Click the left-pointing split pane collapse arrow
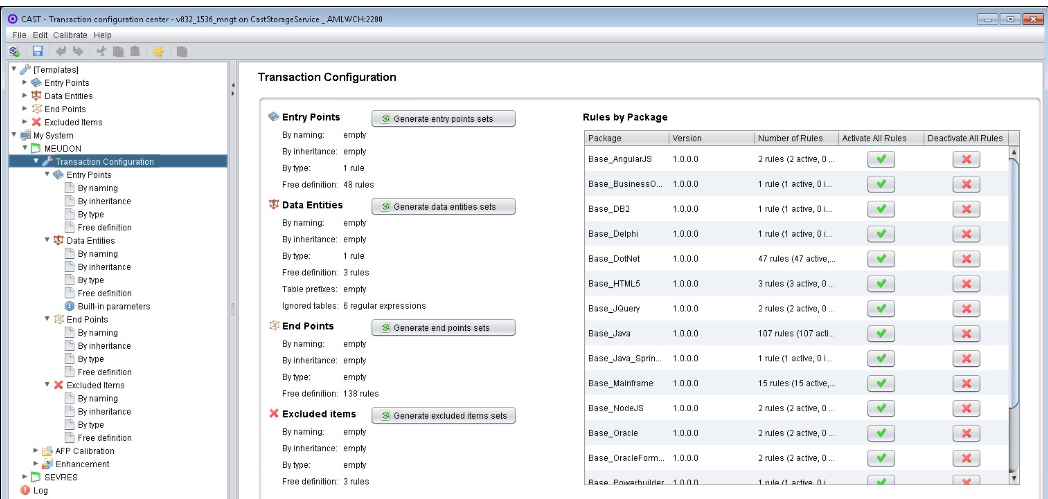The image size is (1048, 499). (233, 85)
